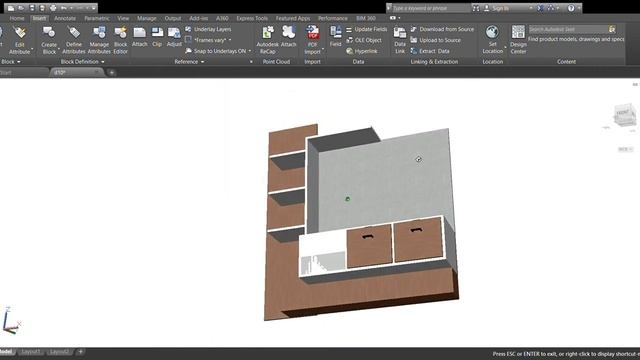
Task: Click Attach in the Point Cloud panel
Action: point(289,37)
